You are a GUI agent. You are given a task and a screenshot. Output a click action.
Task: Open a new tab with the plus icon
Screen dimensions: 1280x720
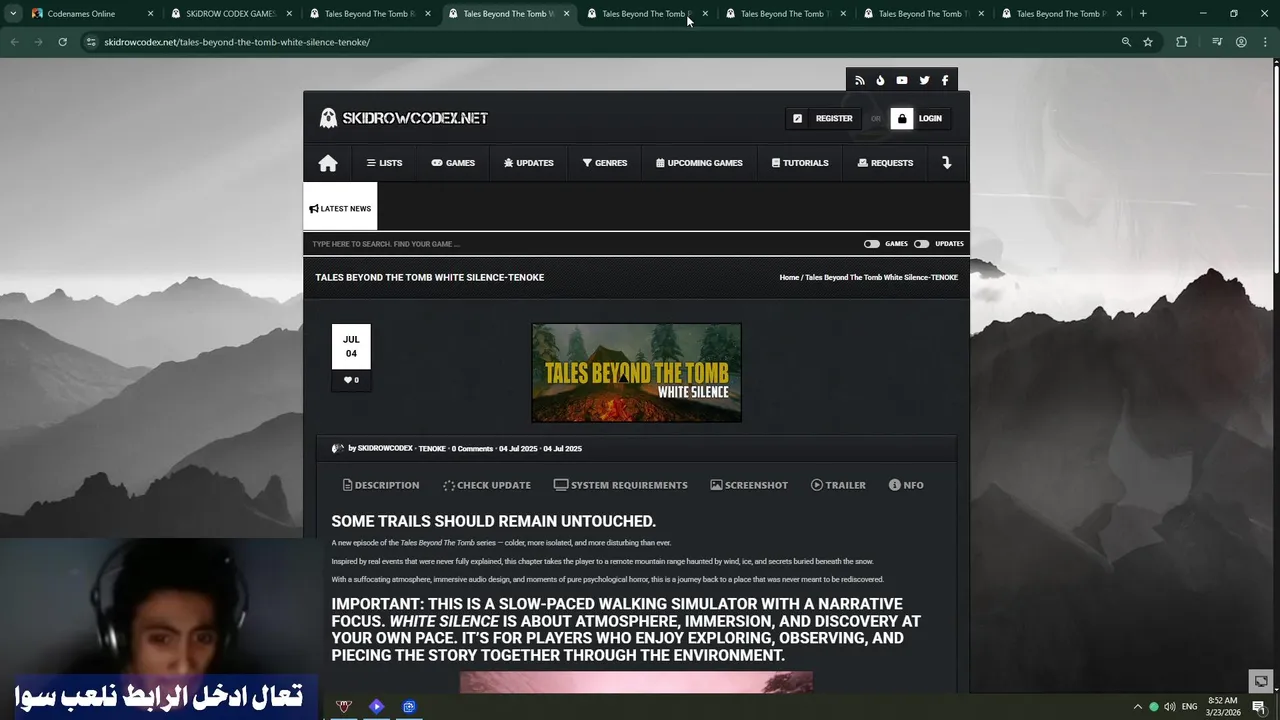click(1143, 14)
